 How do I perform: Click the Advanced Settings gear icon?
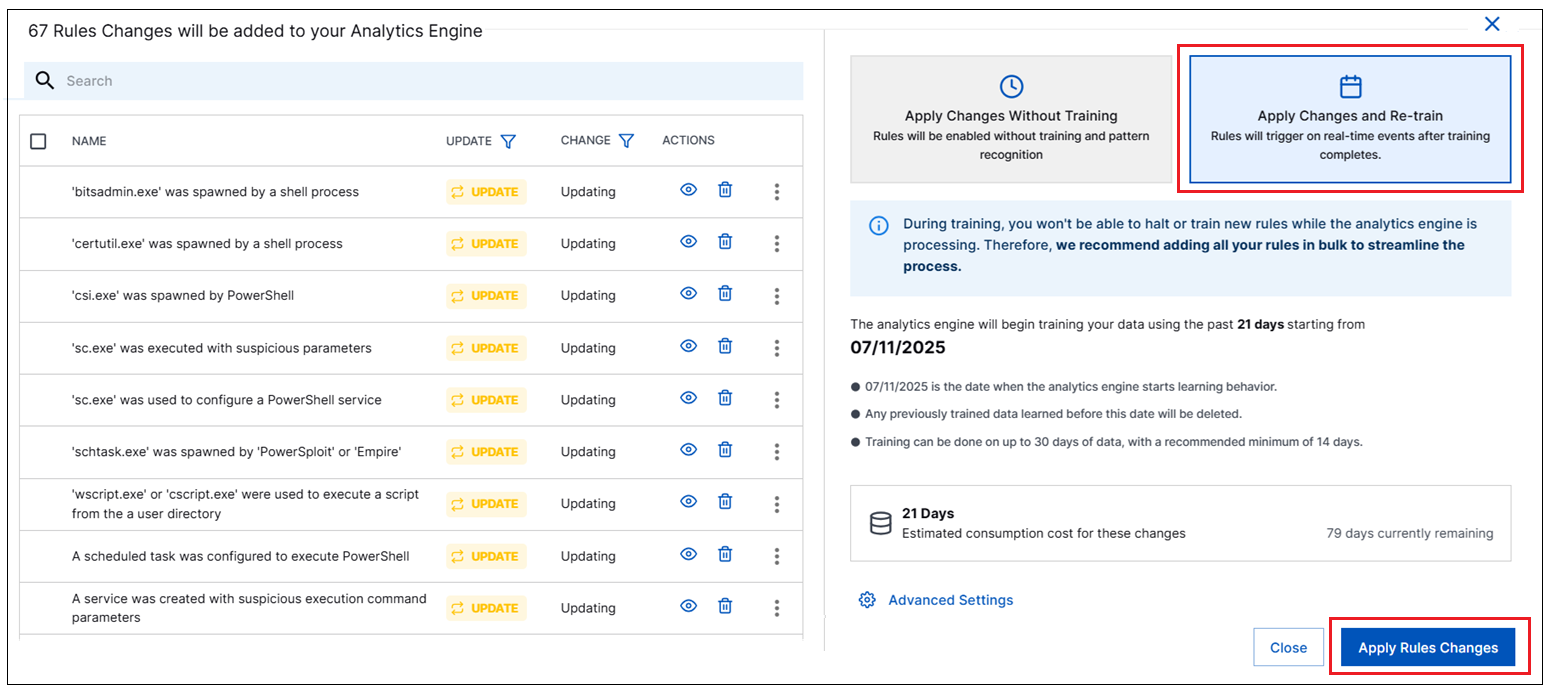[x=867, y=600]
